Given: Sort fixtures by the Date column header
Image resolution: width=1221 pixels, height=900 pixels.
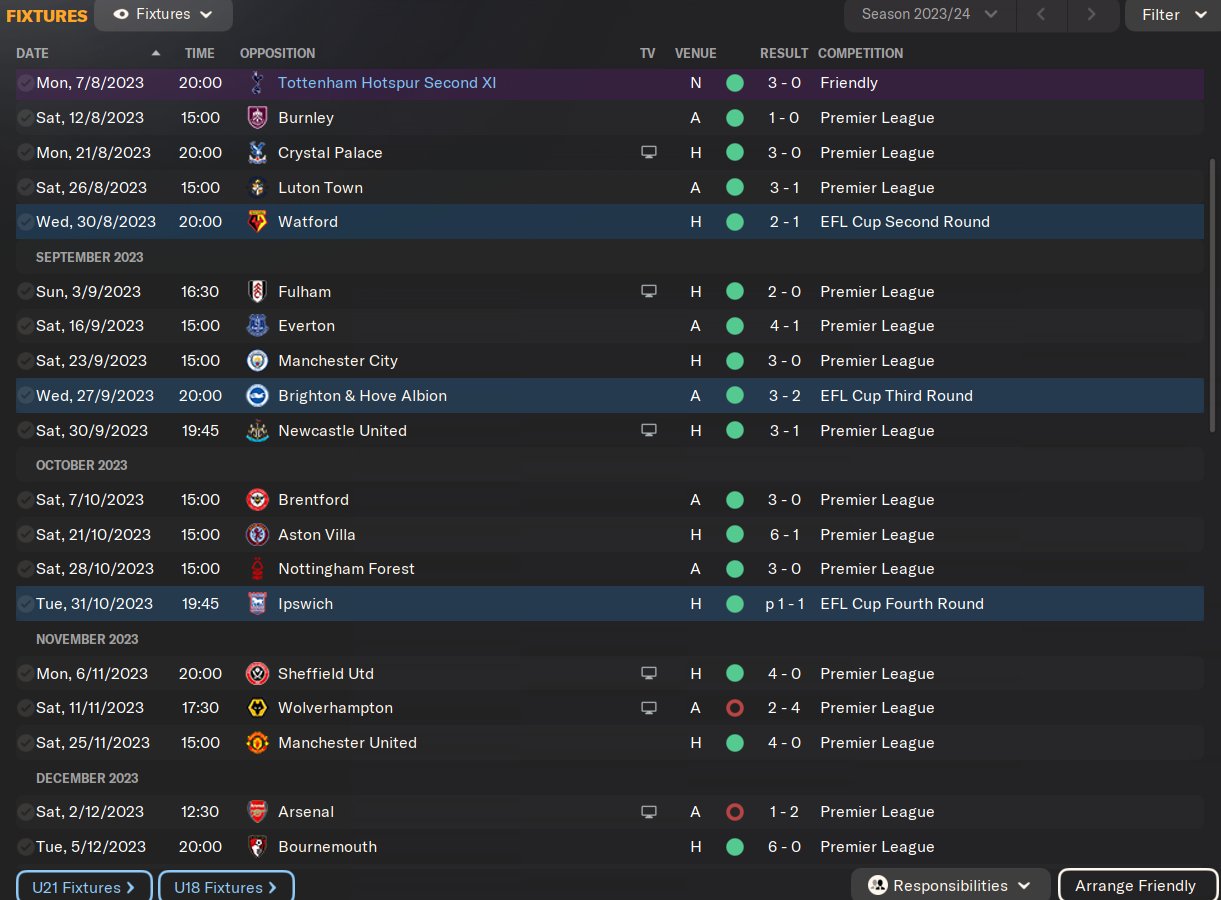Looking at the screenshot, I should pyautogui.click(x=32, y=53).
